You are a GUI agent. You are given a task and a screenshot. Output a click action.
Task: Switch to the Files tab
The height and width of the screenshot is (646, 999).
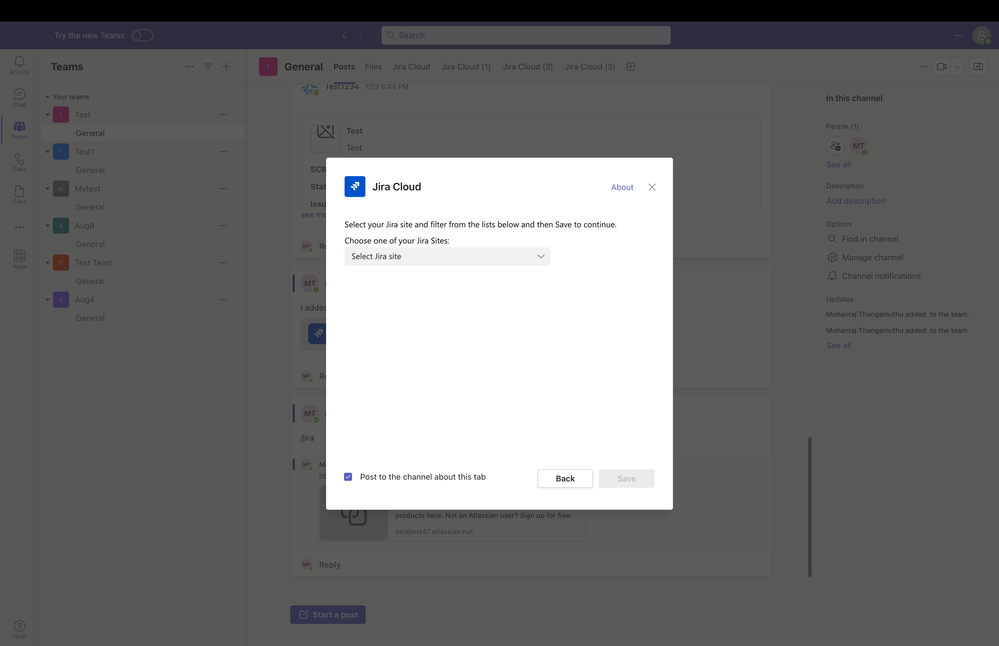(373, 66)
